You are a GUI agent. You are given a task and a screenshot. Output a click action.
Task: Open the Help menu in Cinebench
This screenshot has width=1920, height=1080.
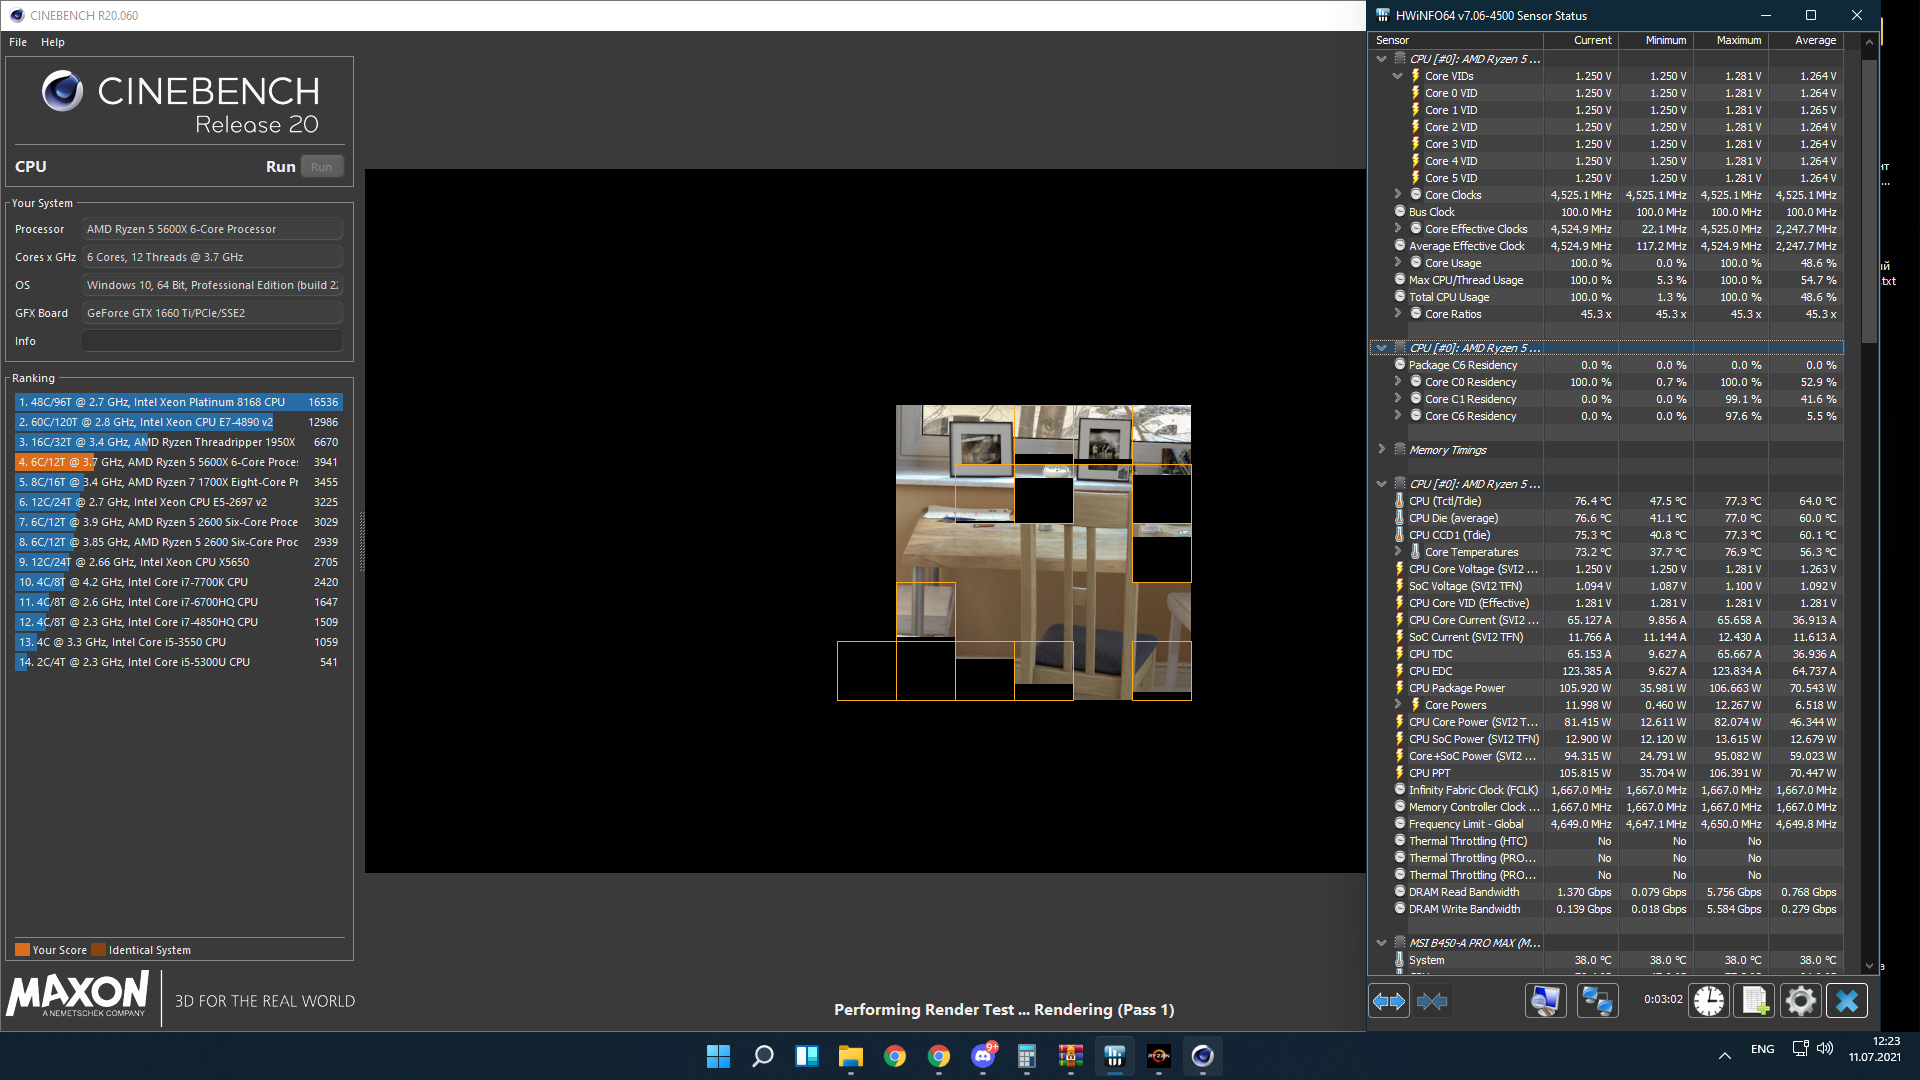click(53, 42)
